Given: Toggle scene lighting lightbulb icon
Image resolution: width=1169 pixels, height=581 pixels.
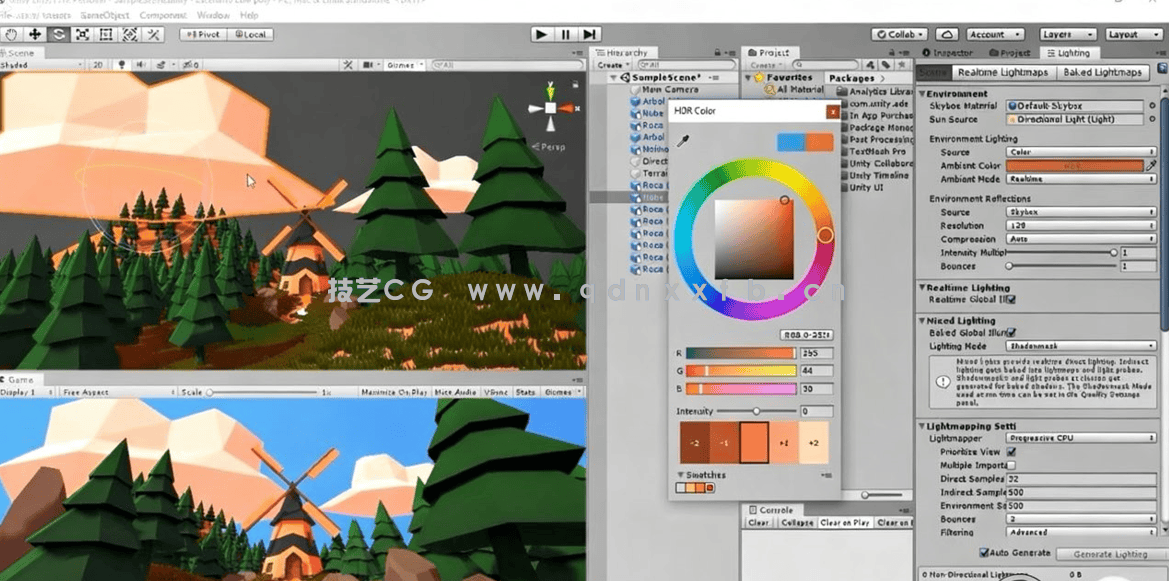Looking at the screenshot, I should click(x=123, y=65).
